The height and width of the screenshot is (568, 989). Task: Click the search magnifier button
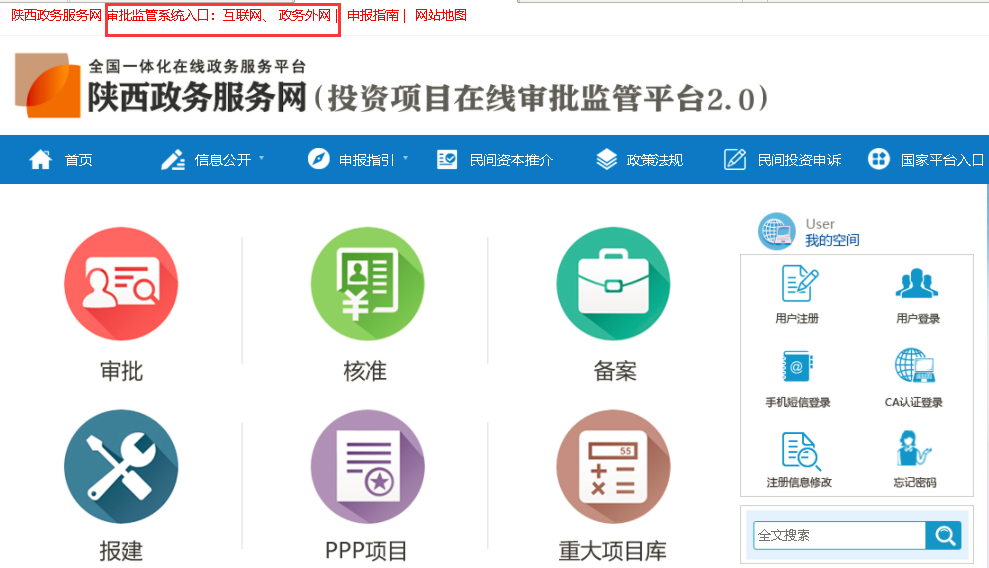pyautogui.click(x=944, y=535)
